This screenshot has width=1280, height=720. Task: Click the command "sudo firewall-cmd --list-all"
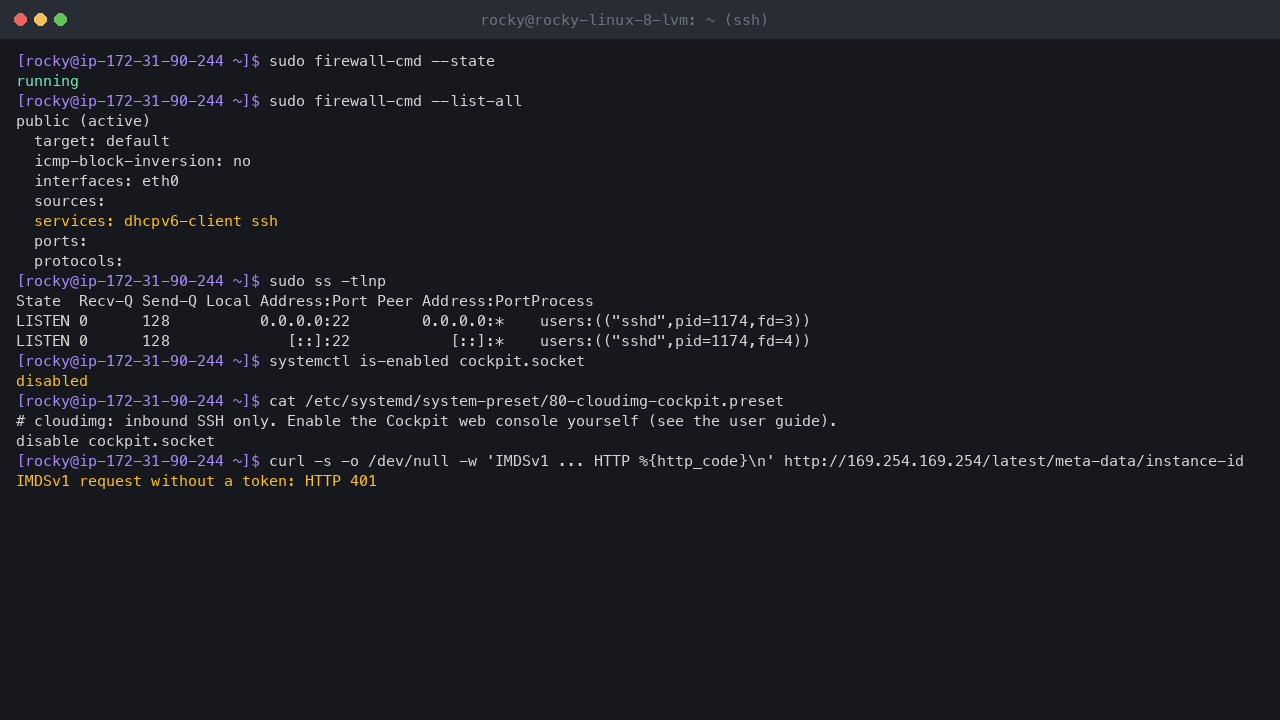(395, 101)
